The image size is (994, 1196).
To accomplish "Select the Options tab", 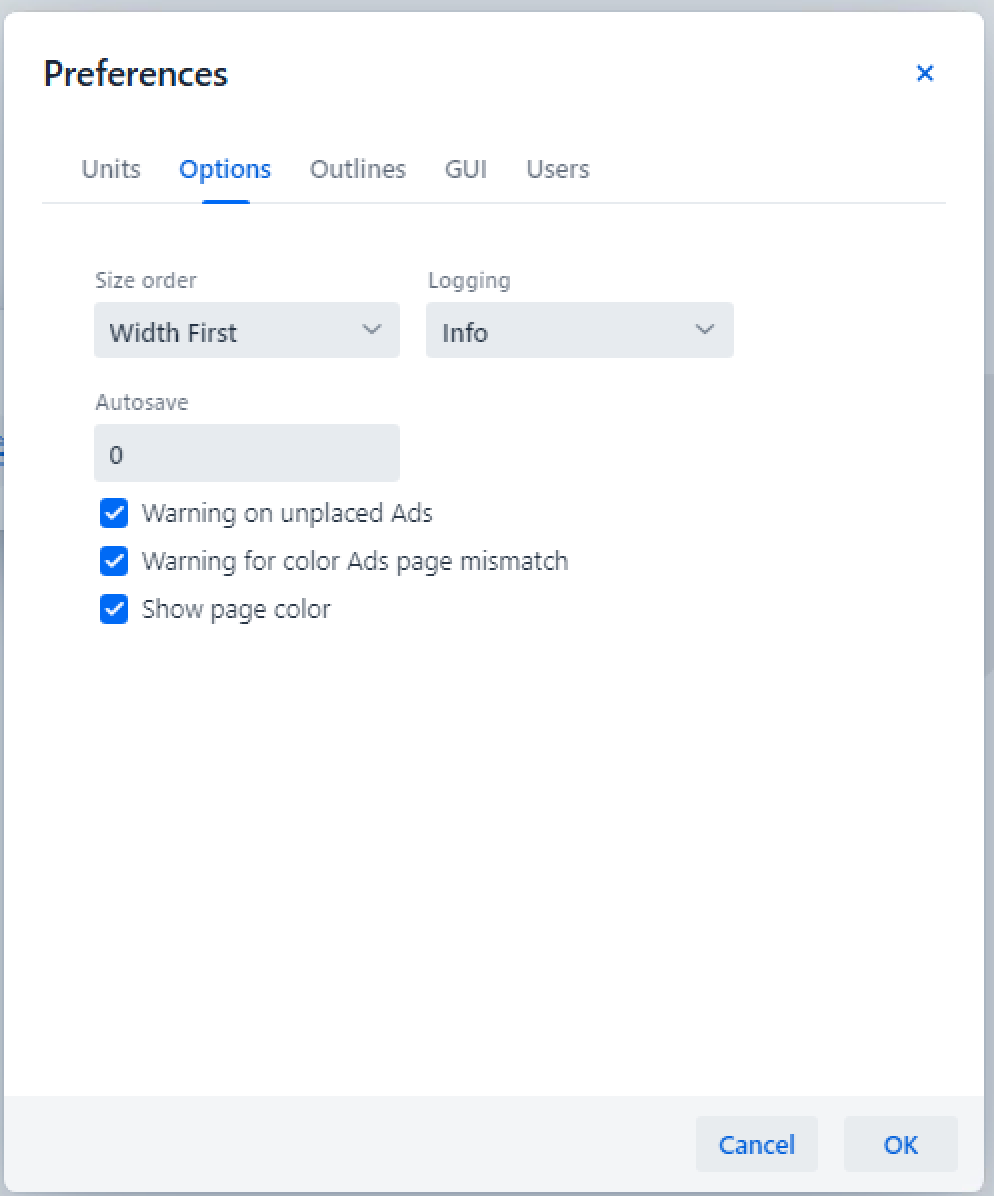I will pyautogui.click(x=225, y=169).
